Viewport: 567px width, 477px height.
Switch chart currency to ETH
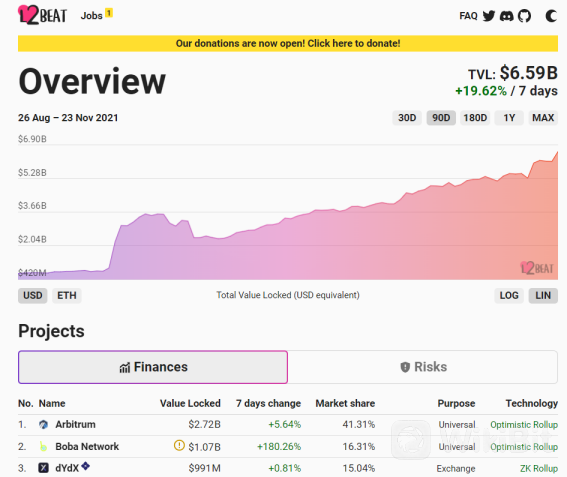(x=67, y=295)
